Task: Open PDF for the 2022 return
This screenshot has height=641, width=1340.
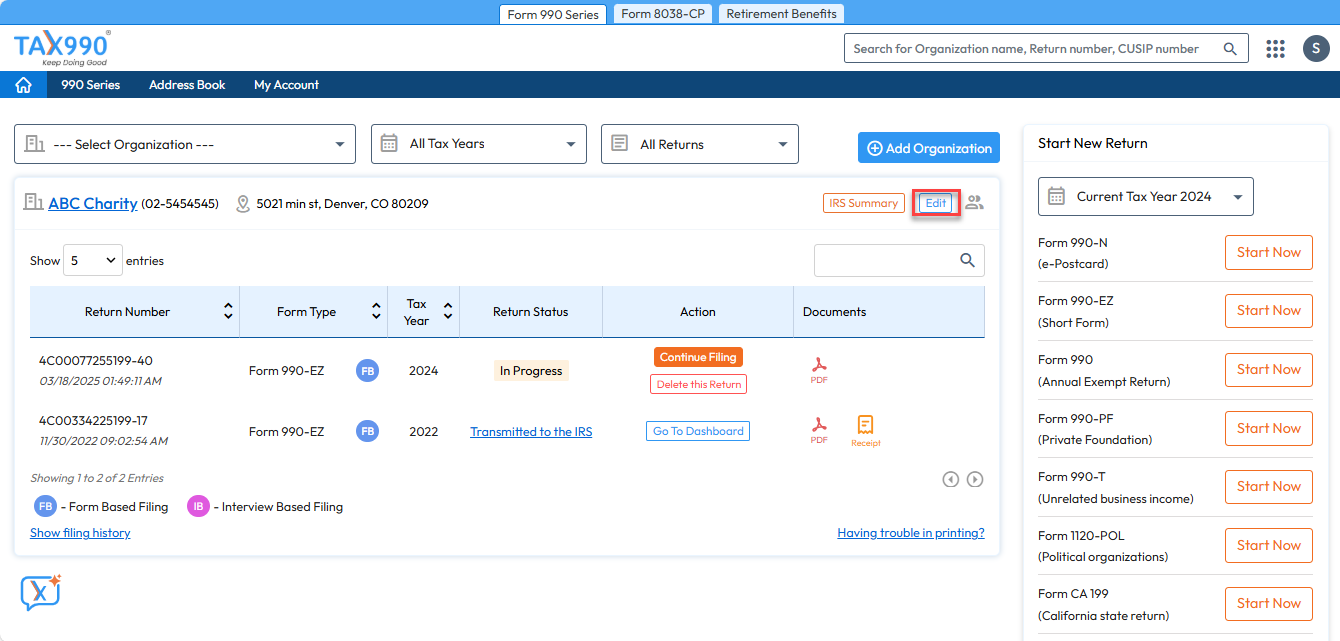Action: (x=819, y=431)
